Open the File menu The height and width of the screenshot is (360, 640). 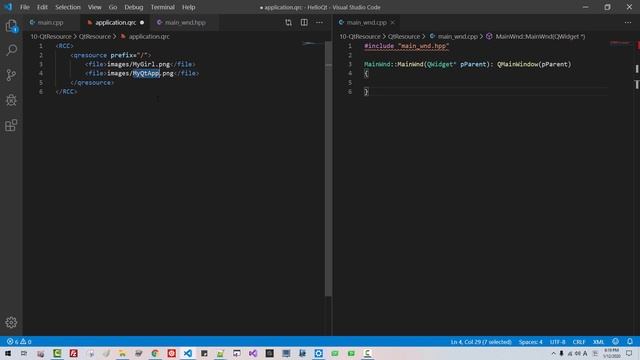(x=24, y=7)
